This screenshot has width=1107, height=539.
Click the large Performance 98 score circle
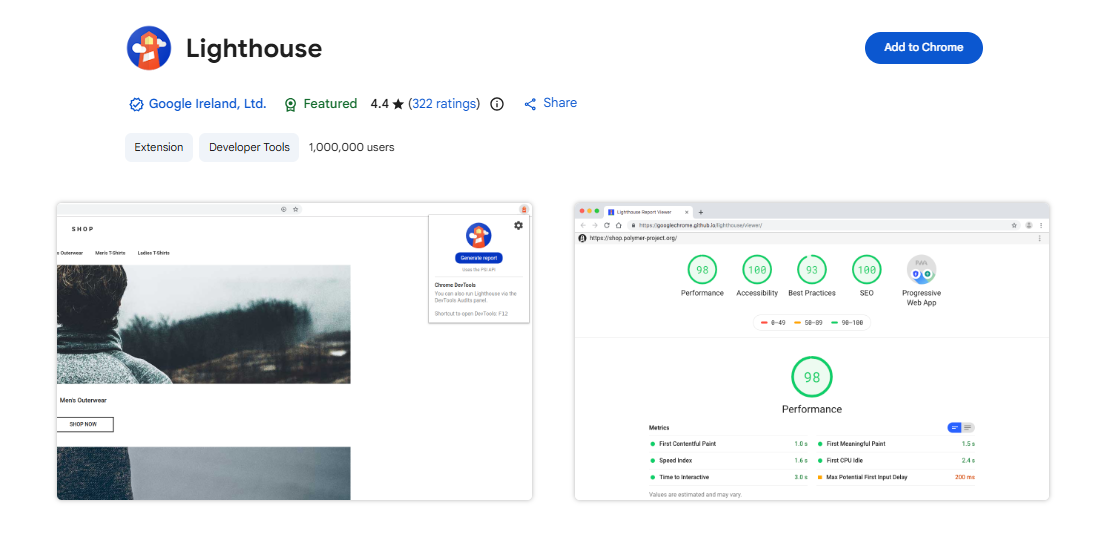[x=812, y=377]
